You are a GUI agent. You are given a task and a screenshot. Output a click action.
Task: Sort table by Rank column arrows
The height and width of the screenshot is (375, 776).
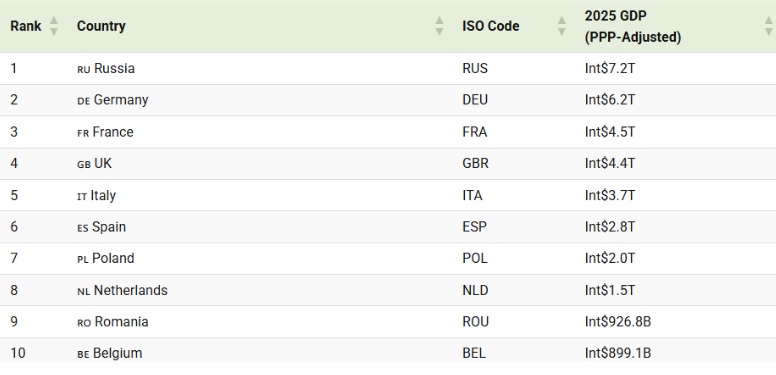pyautogui.click(x=54, y=26)
